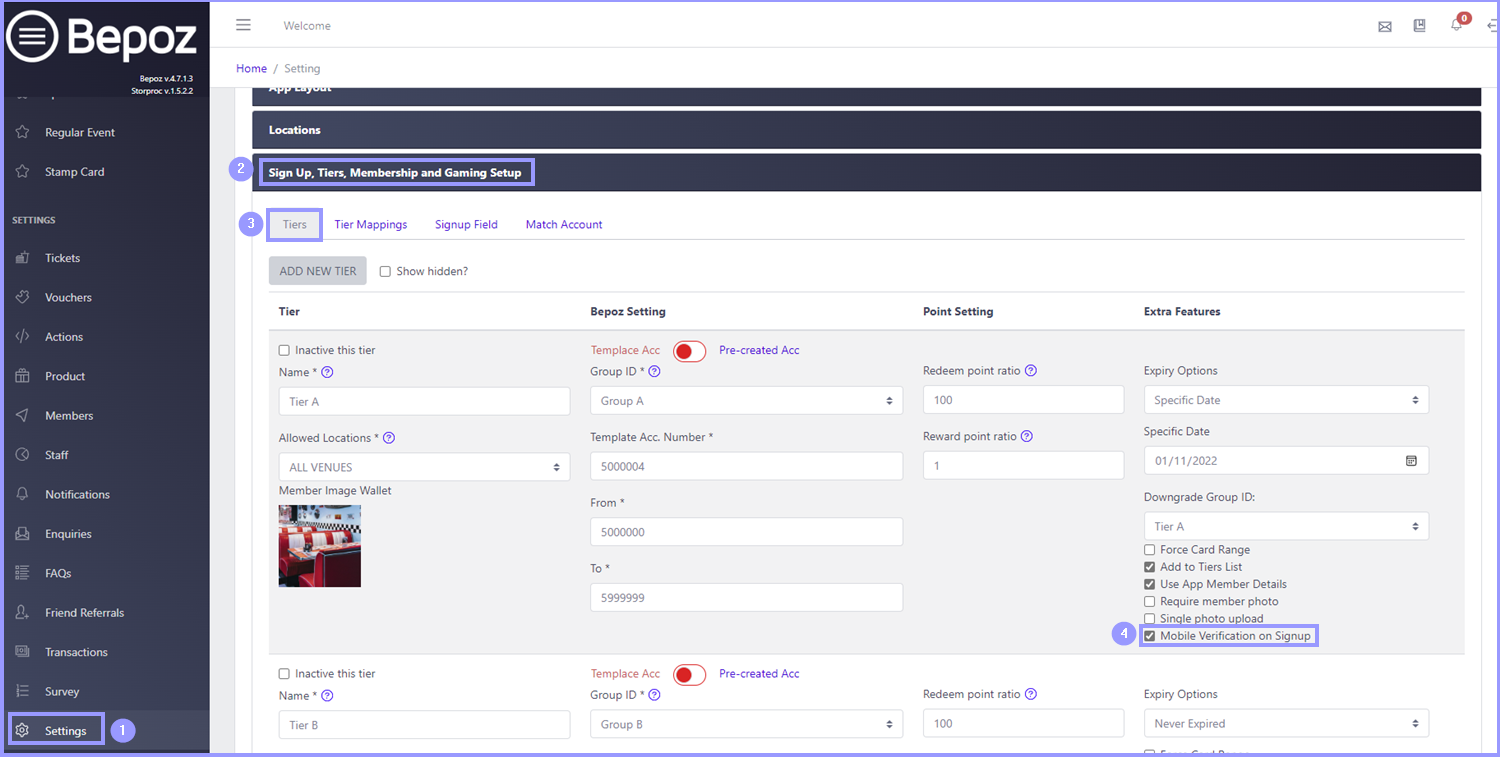Follow the Home breadcrumb link
Screen dimensions: 1500x757
tap(251, 69)
